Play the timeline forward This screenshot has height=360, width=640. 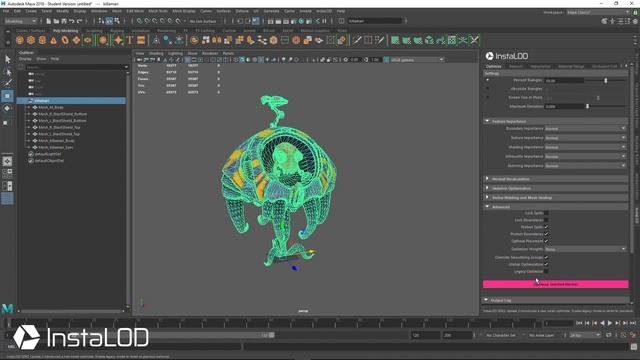(x=610, y=323)
